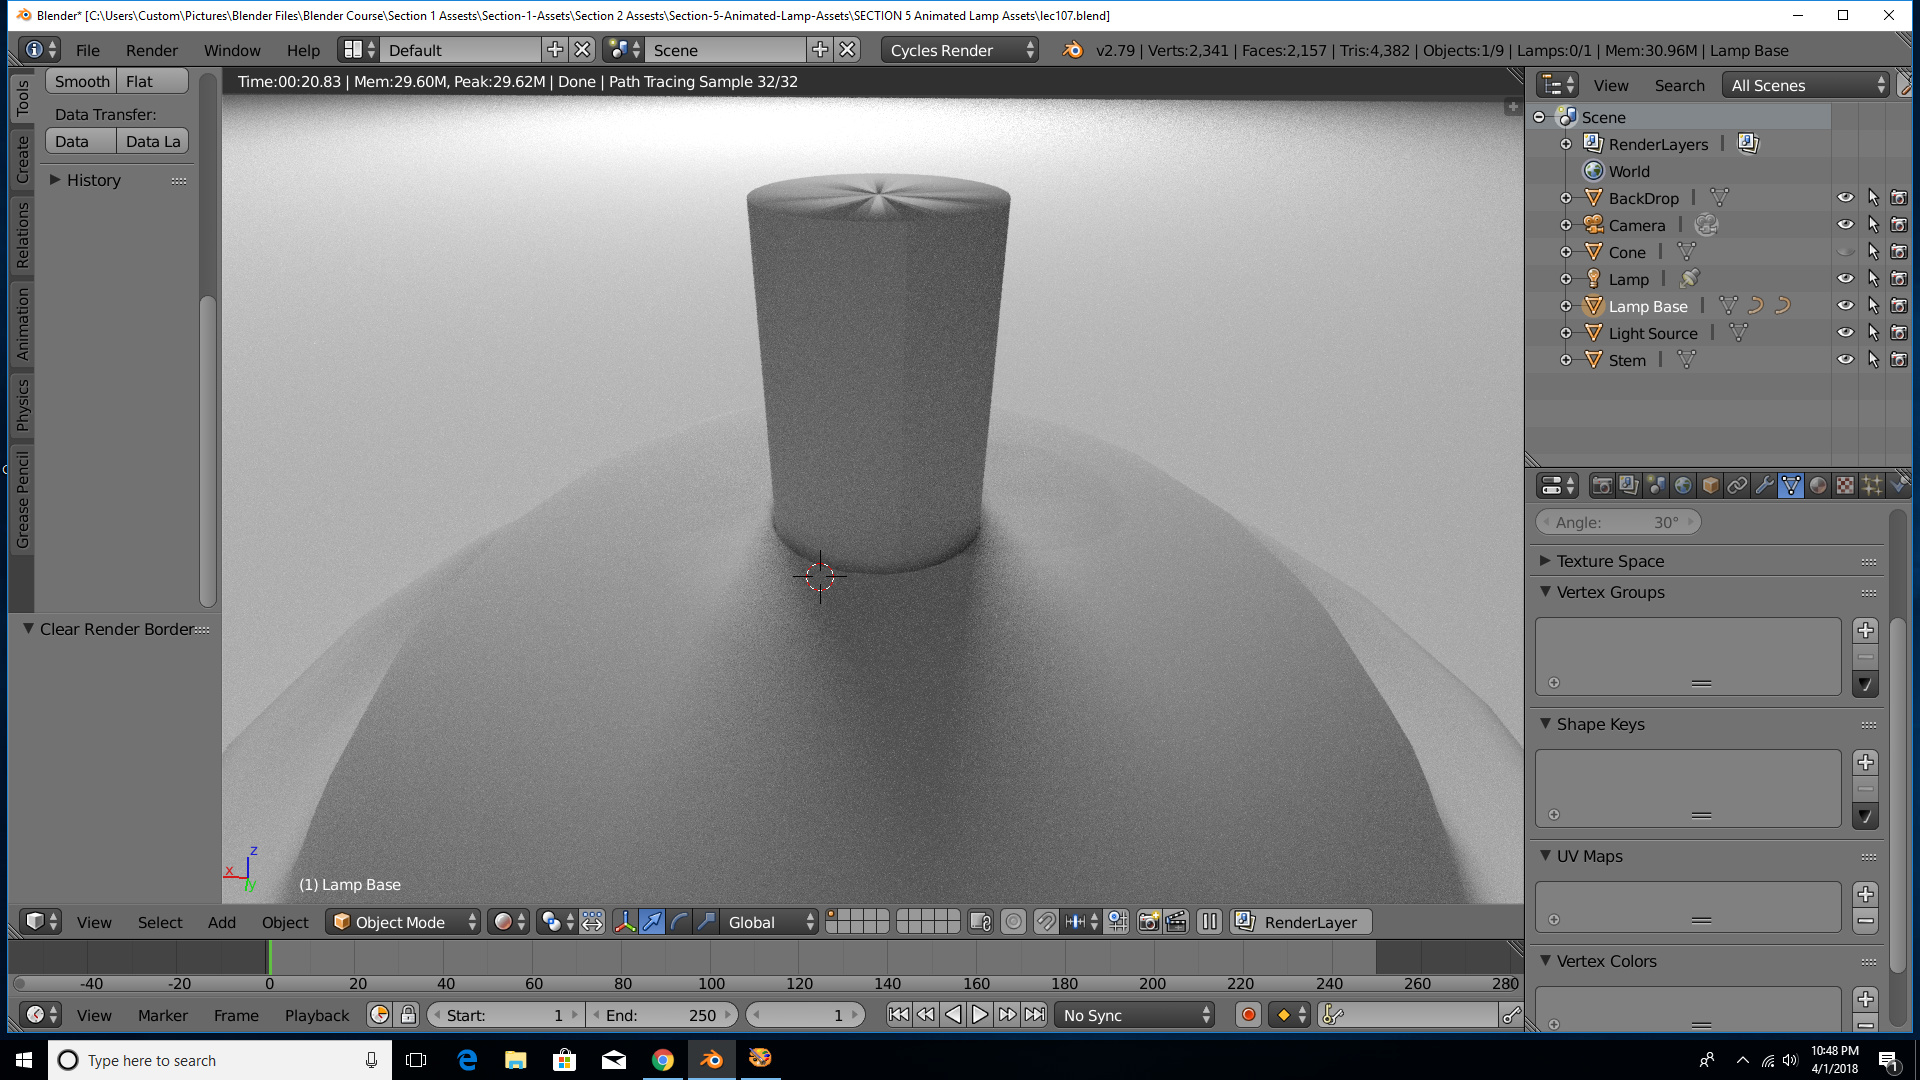Select the scale manipulator icon
1920x1080 pixels.
click(706, 922)
